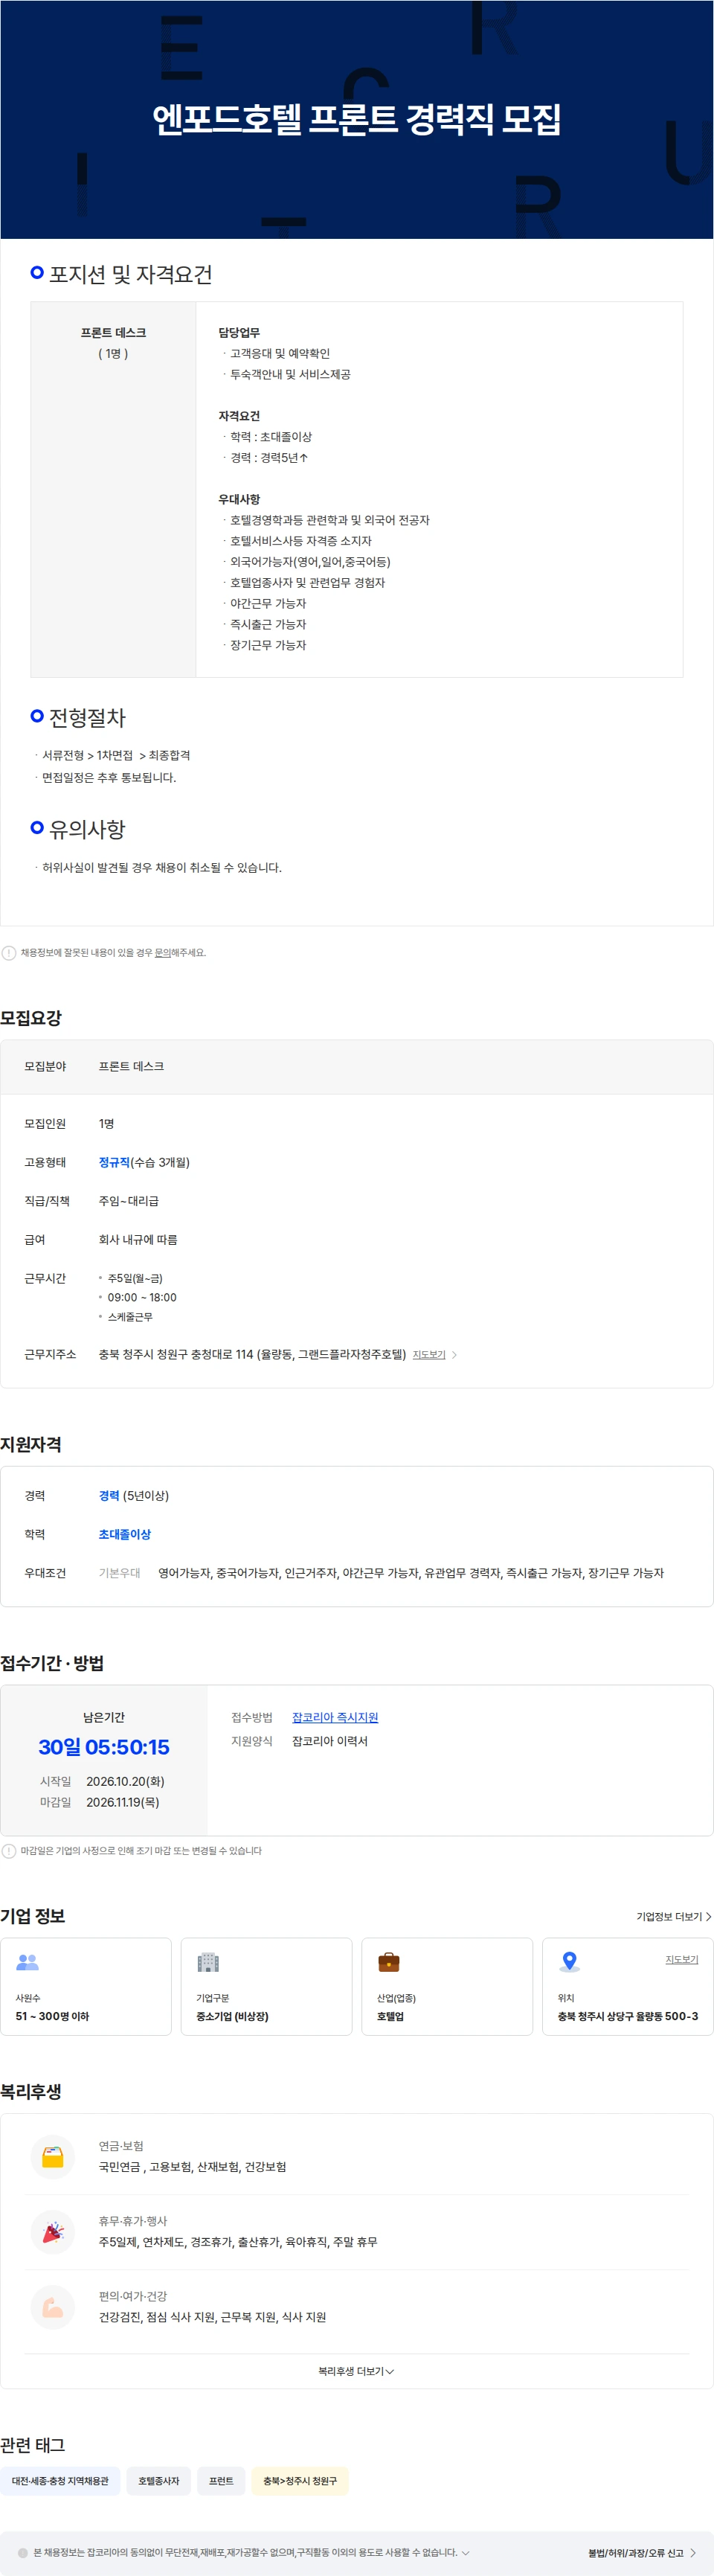
Task: Click the remaining time 30일 countdown
Action: (104, 1747)
